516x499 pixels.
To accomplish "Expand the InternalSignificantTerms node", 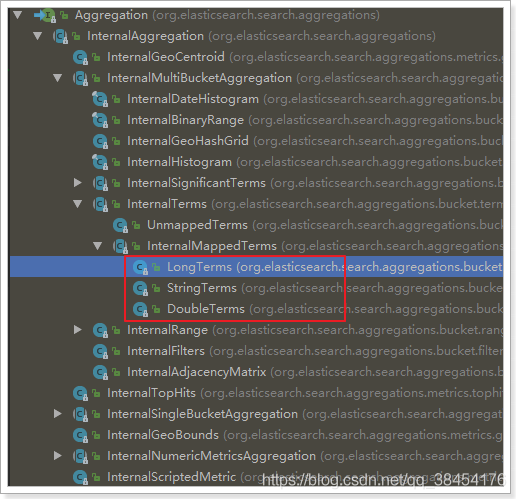I will [x=78, y=183].
